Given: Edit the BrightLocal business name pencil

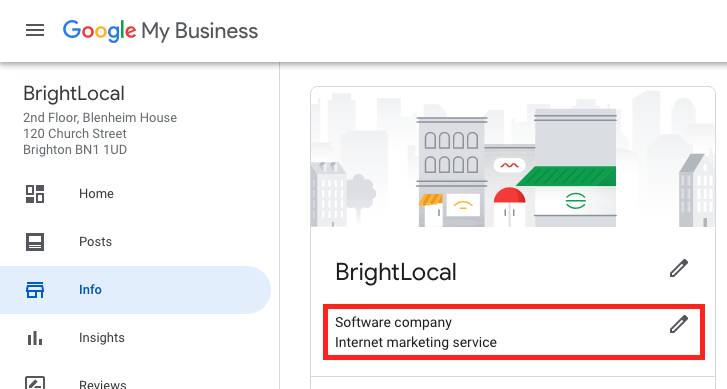Looking at the screenshot, I should (679, 268).
